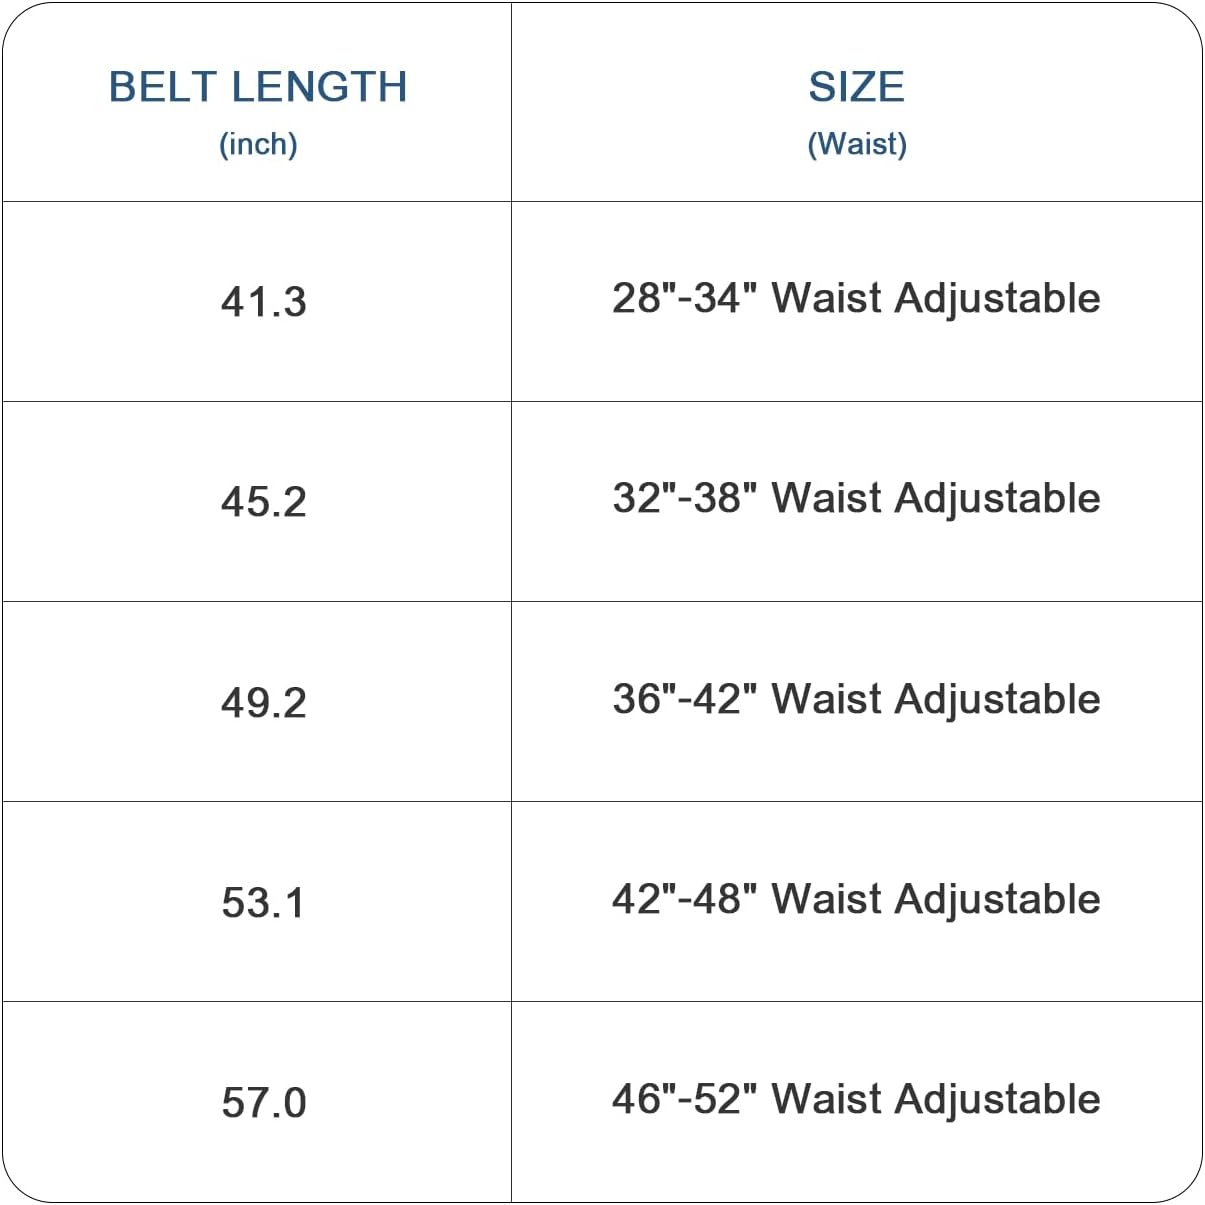This screenshot has width=1205, height=1205.
Task: Click the SIZE column header
Action: coord(856,87)
